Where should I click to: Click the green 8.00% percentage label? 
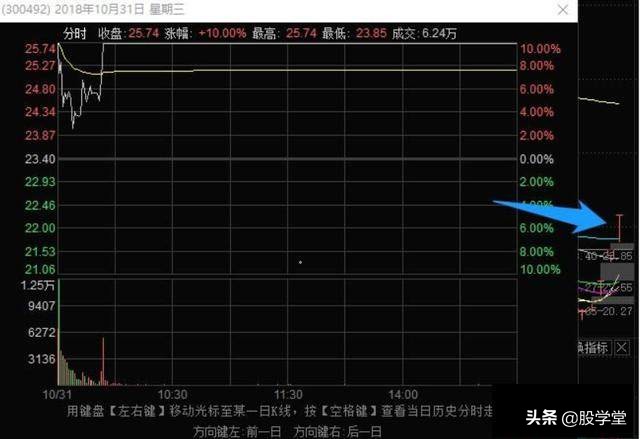click(536, 252)
